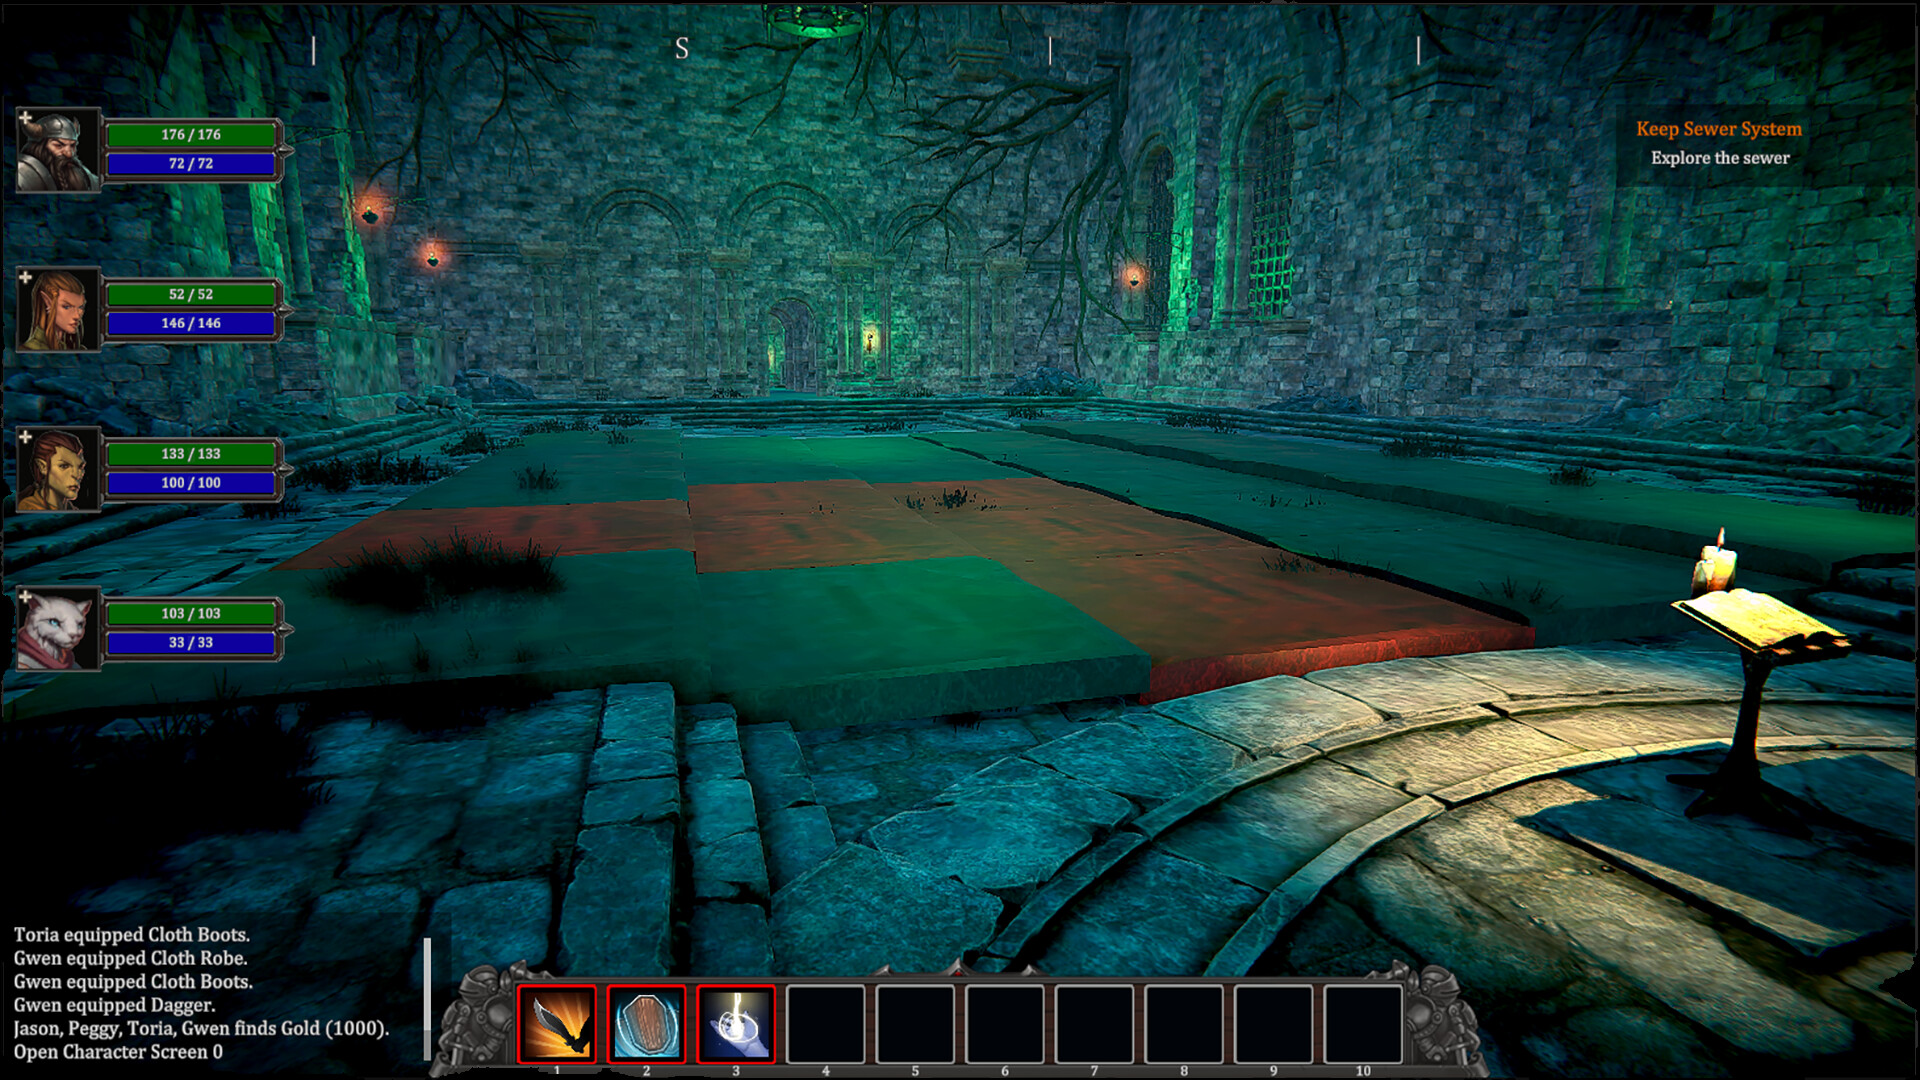Screen dimensions: 1920x1080
Task: Click the plus icon on orc portrait
Action: tap(25, 437)
